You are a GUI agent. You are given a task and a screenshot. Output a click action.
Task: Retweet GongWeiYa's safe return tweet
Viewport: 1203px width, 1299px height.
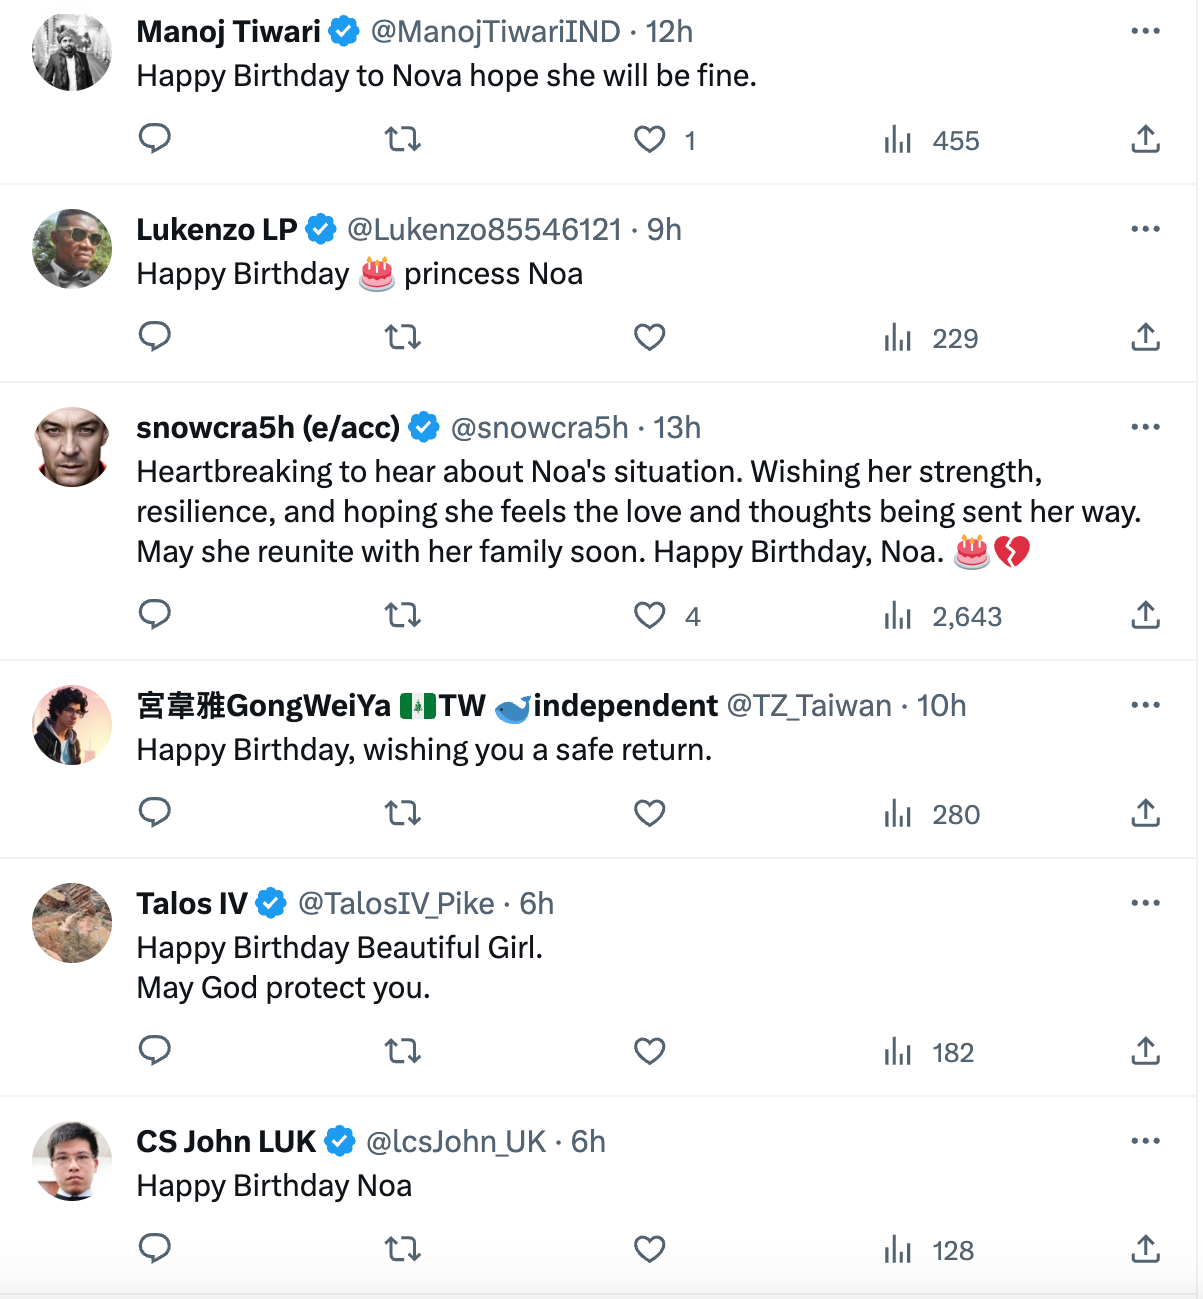[x=403, y=813]
